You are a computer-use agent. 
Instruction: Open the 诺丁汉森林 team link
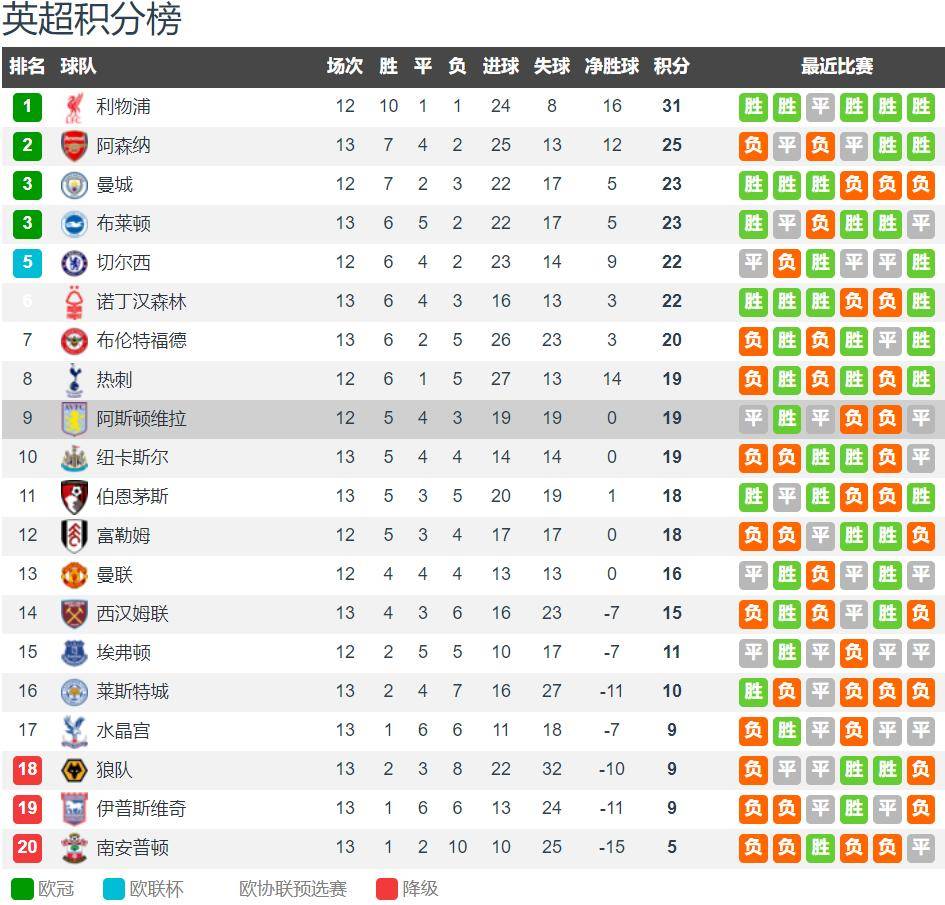(x=142, y=302)
